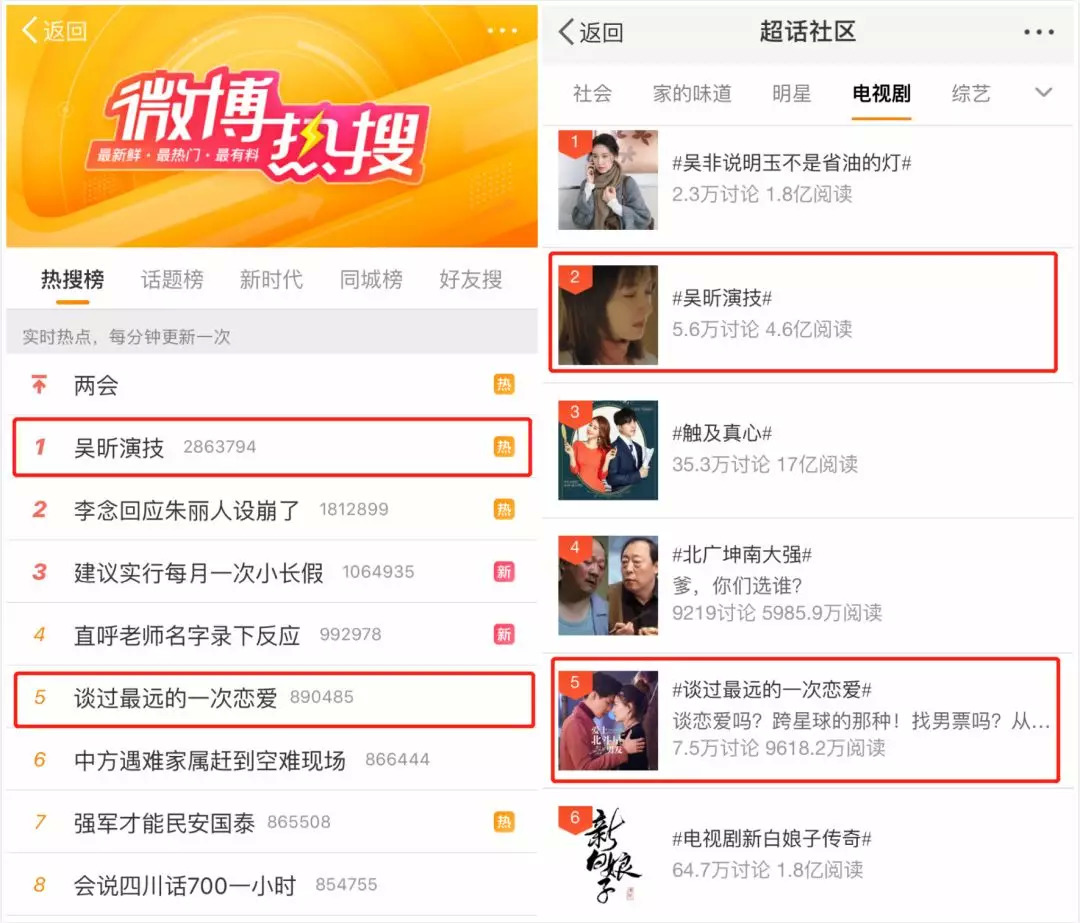Image resolution: width=1080 pixels, height=923 pixels.
Task: Open hot search entry 谈过最远的一次恋爱
Action: tap(273, 698)
